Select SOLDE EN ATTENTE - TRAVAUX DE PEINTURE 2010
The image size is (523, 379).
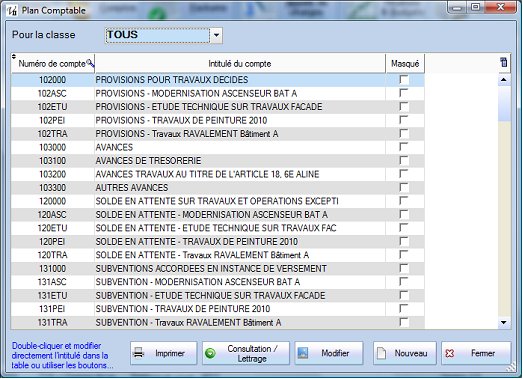[197, 242]
